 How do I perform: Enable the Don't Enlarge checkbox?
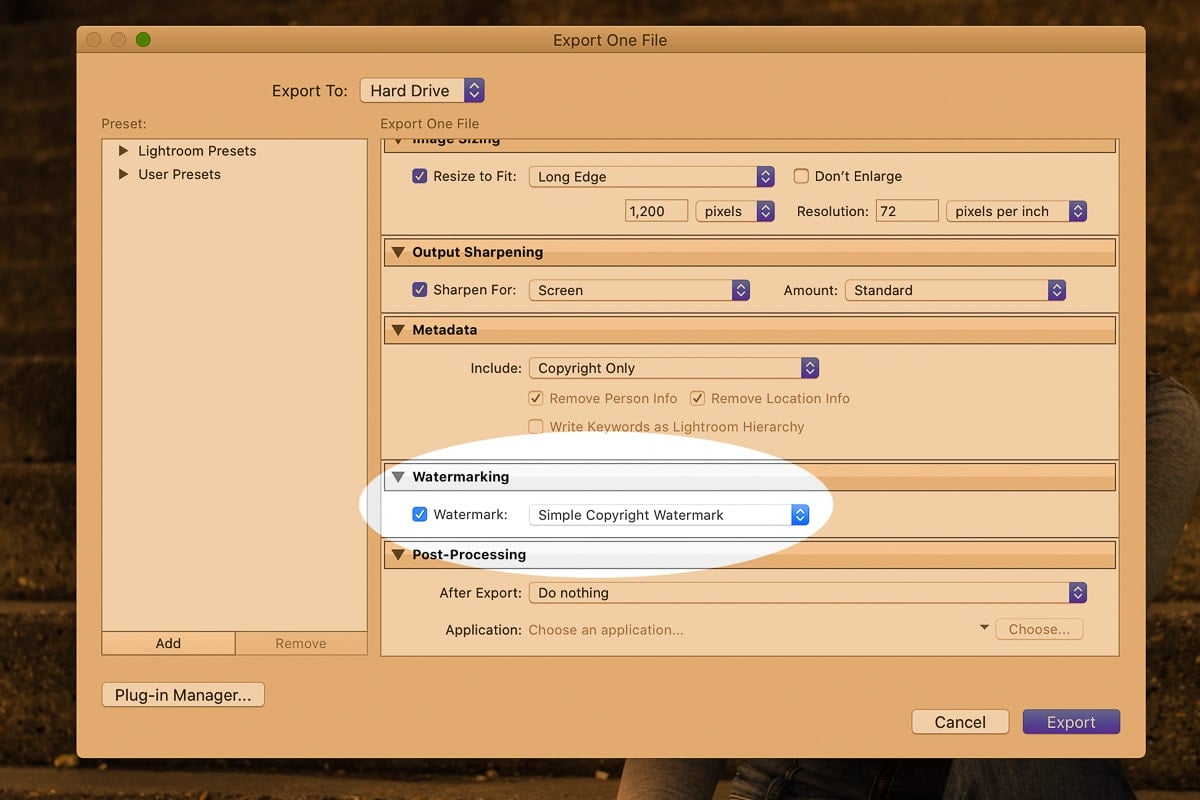point(801,176)
